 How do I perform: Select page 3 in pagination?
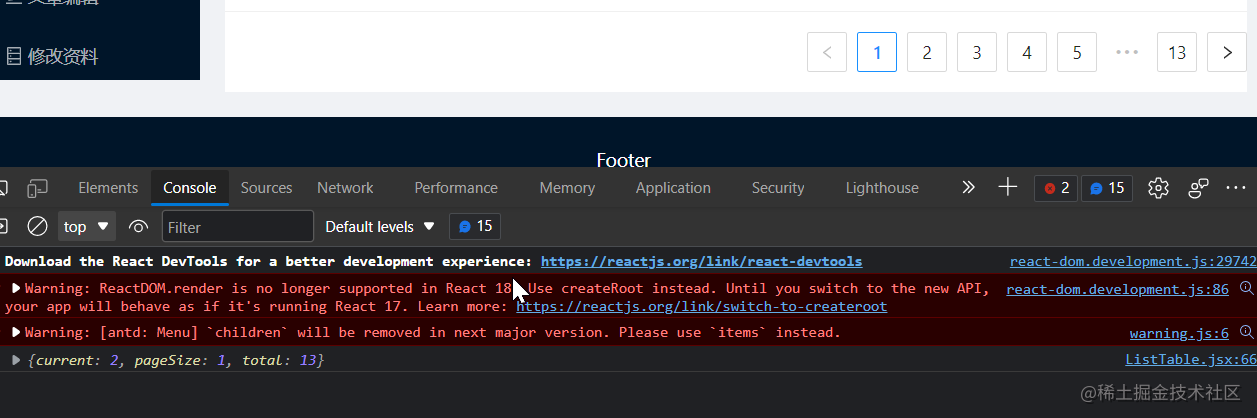(977, 52)
